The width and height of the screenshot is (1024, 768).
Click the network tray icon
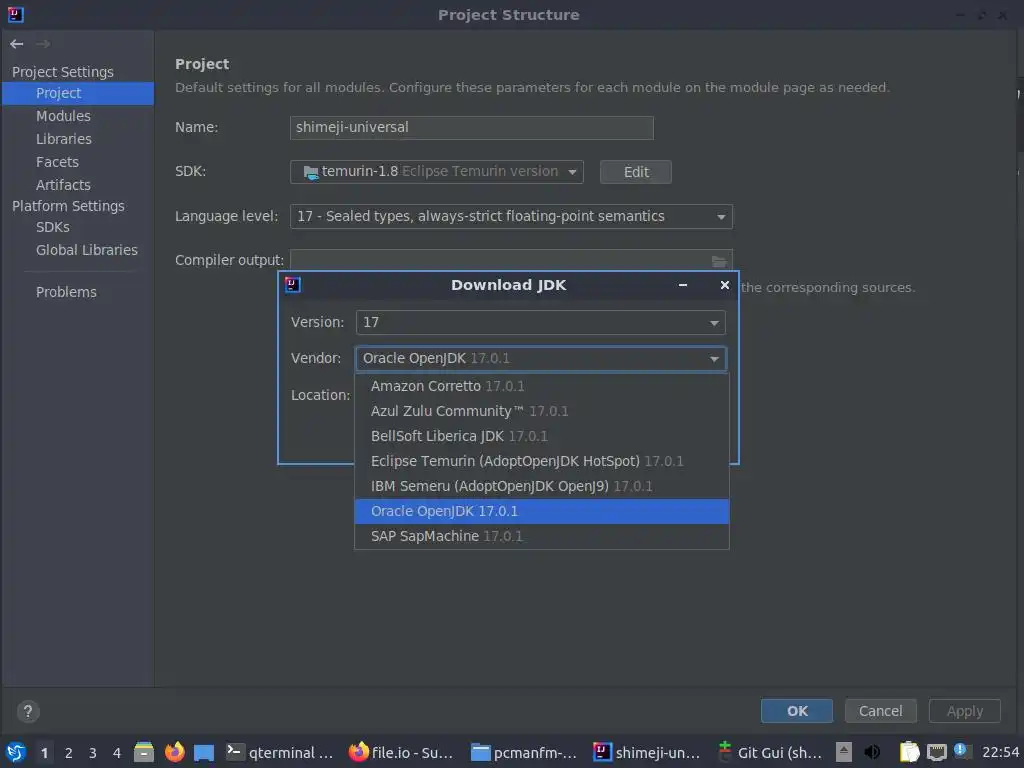point(936,752)
